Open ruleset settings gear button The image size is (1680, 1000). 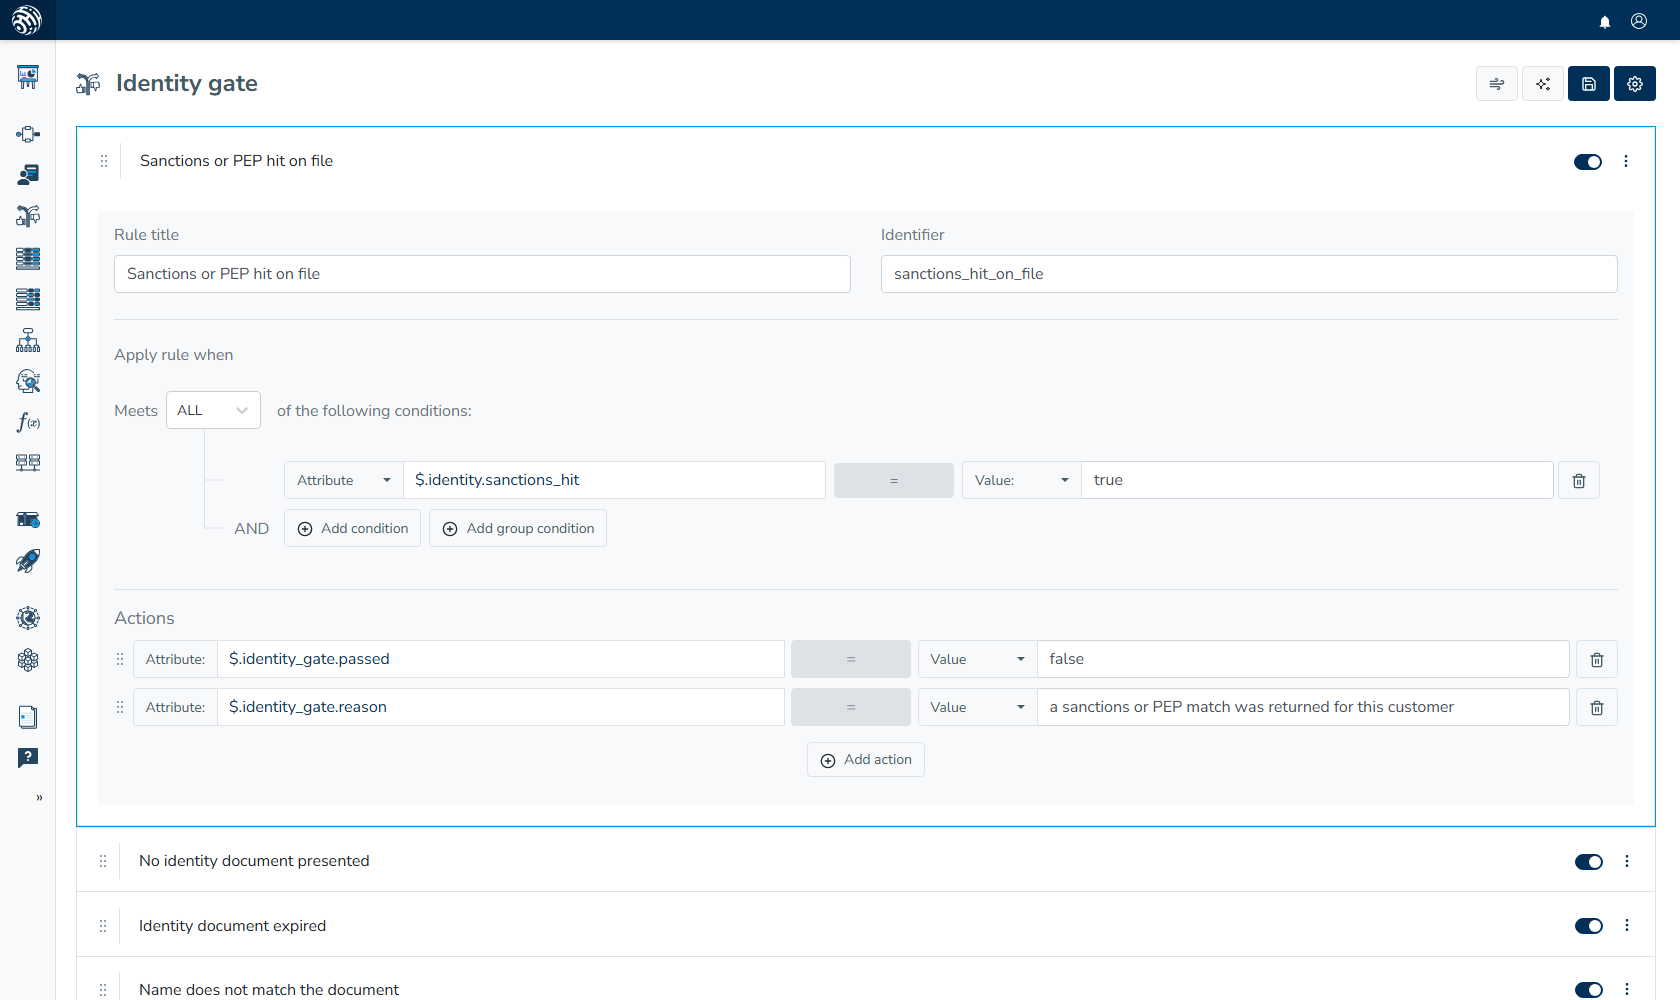(1635, 84)
